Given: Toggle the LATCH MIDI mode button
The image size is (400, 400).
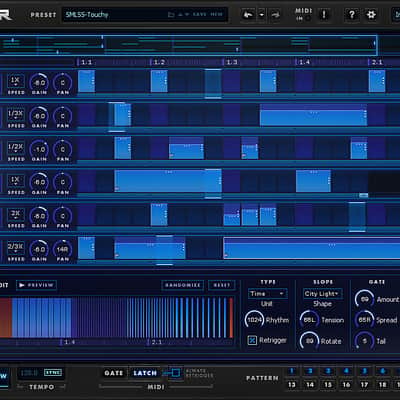Looking at the screenshot, I should (x=145, y=373).
